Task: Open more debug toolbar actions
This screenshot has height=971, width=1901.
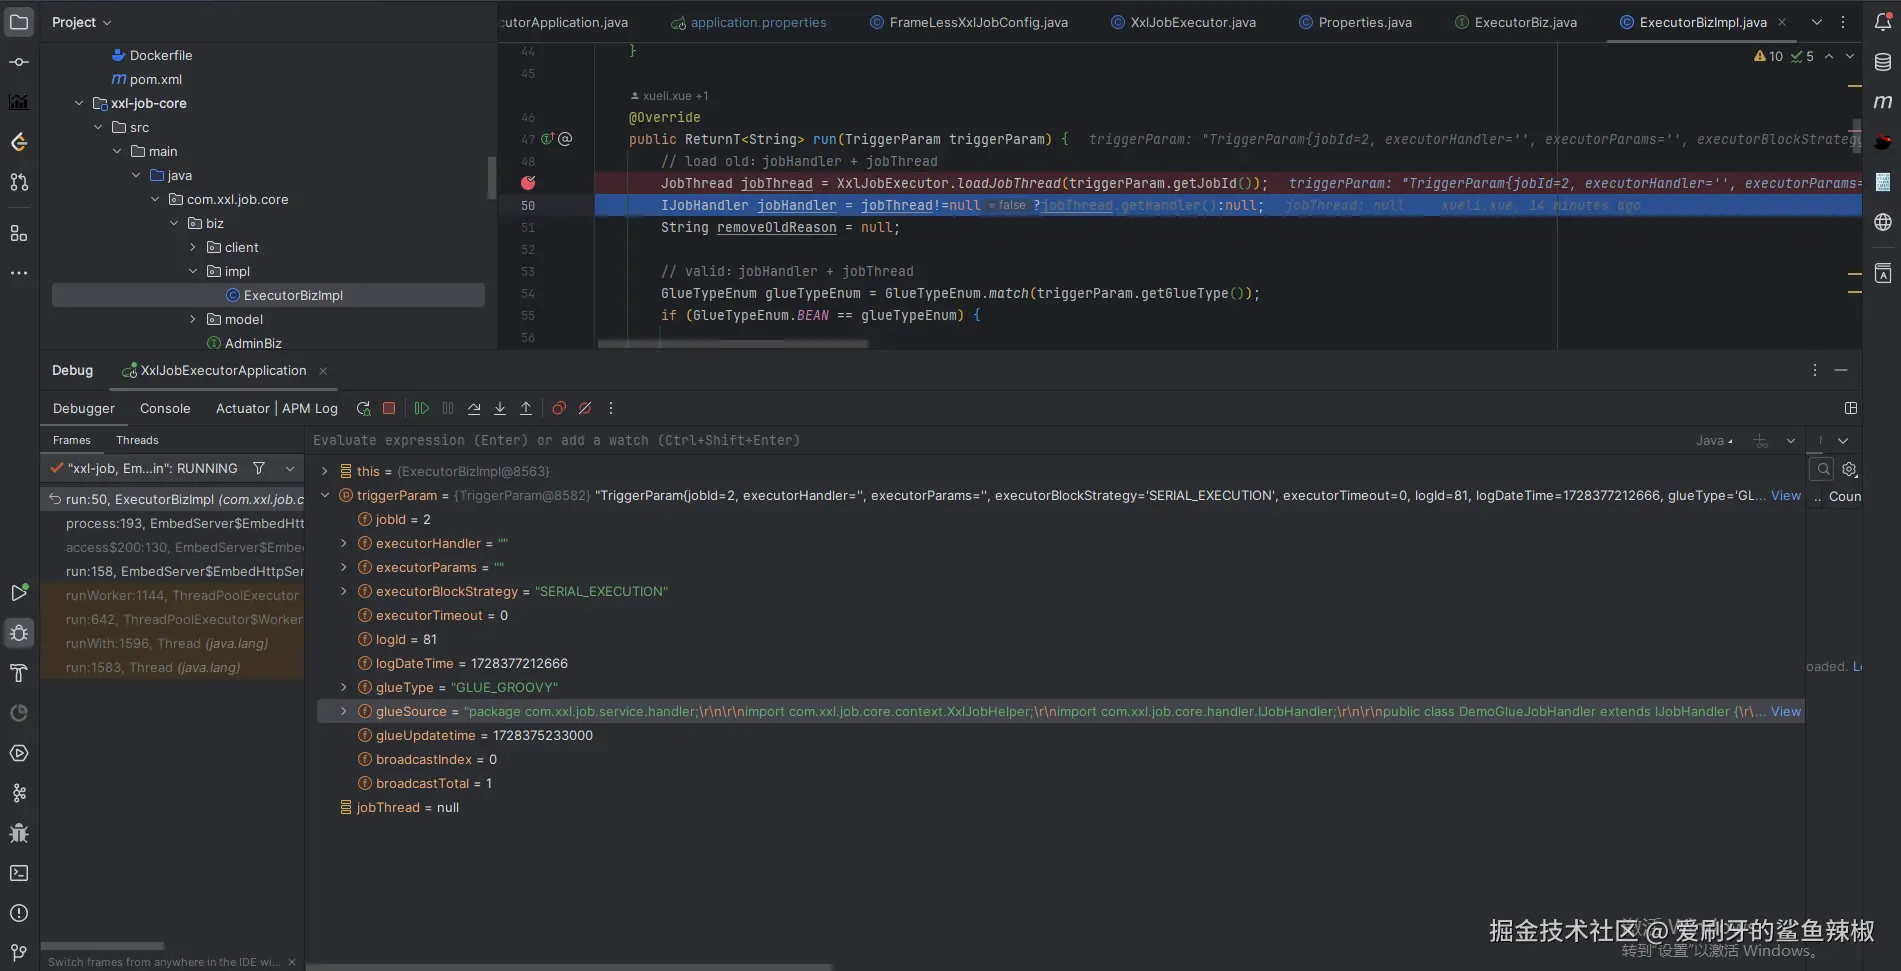Action: click(611, 408)
